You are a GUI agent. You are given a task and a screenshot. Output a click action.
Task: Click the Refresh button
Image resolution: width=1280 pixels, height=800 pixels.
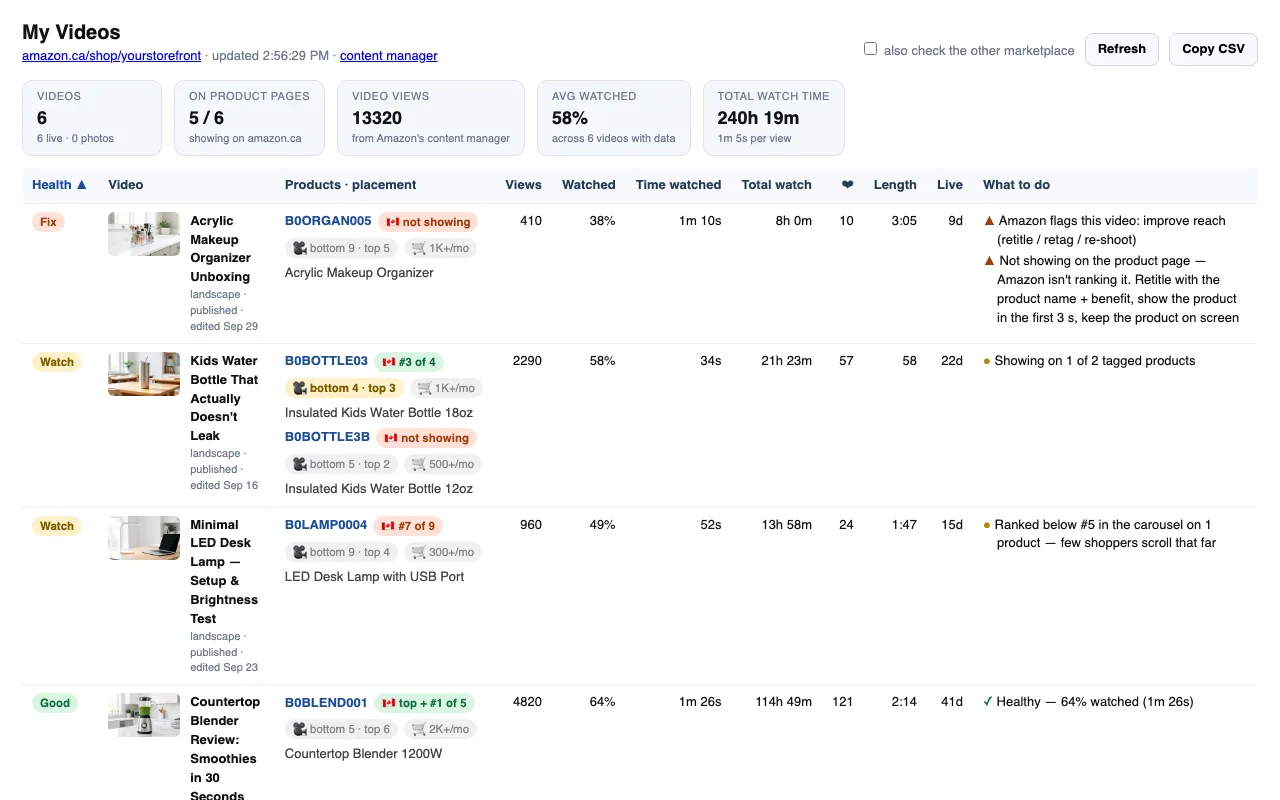point(1122,49)
